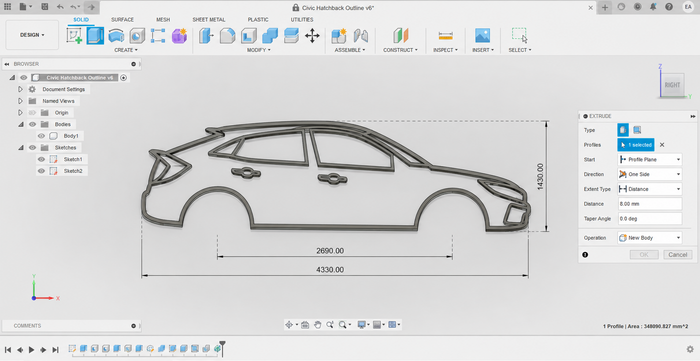This screenshot has height=361, width=700.
Task: Switch to the UTILITIES tab
Action: click(x=302, y=20)
